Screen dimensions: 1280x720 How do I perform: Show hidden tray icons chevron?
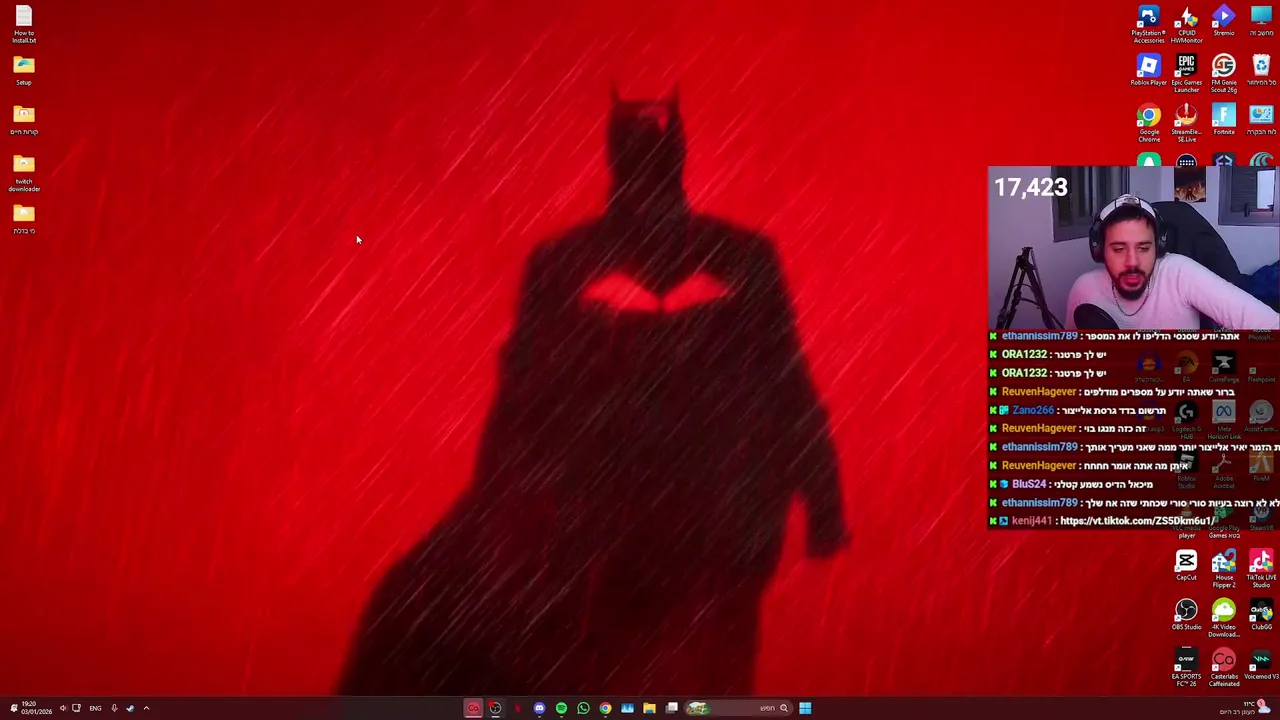click(146, 708)
